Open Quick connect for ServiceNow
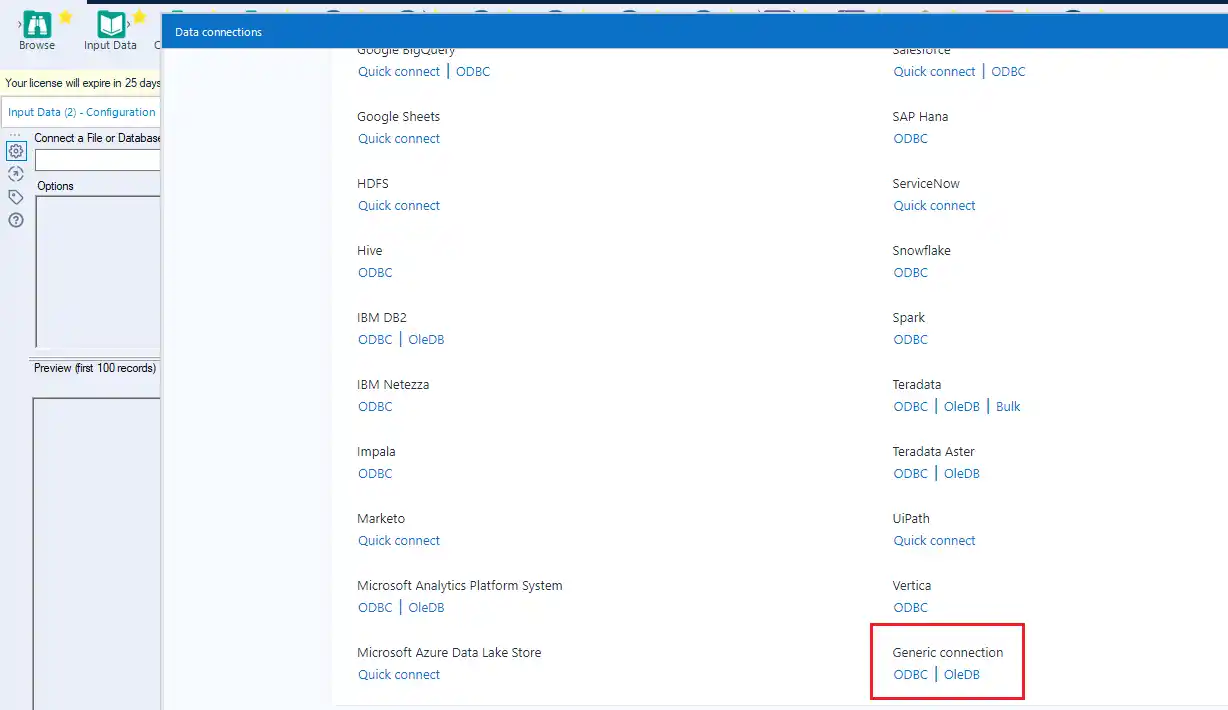The height and width of the screenshot is (710, 1228). pyautogui.click(x=934, y=205)
